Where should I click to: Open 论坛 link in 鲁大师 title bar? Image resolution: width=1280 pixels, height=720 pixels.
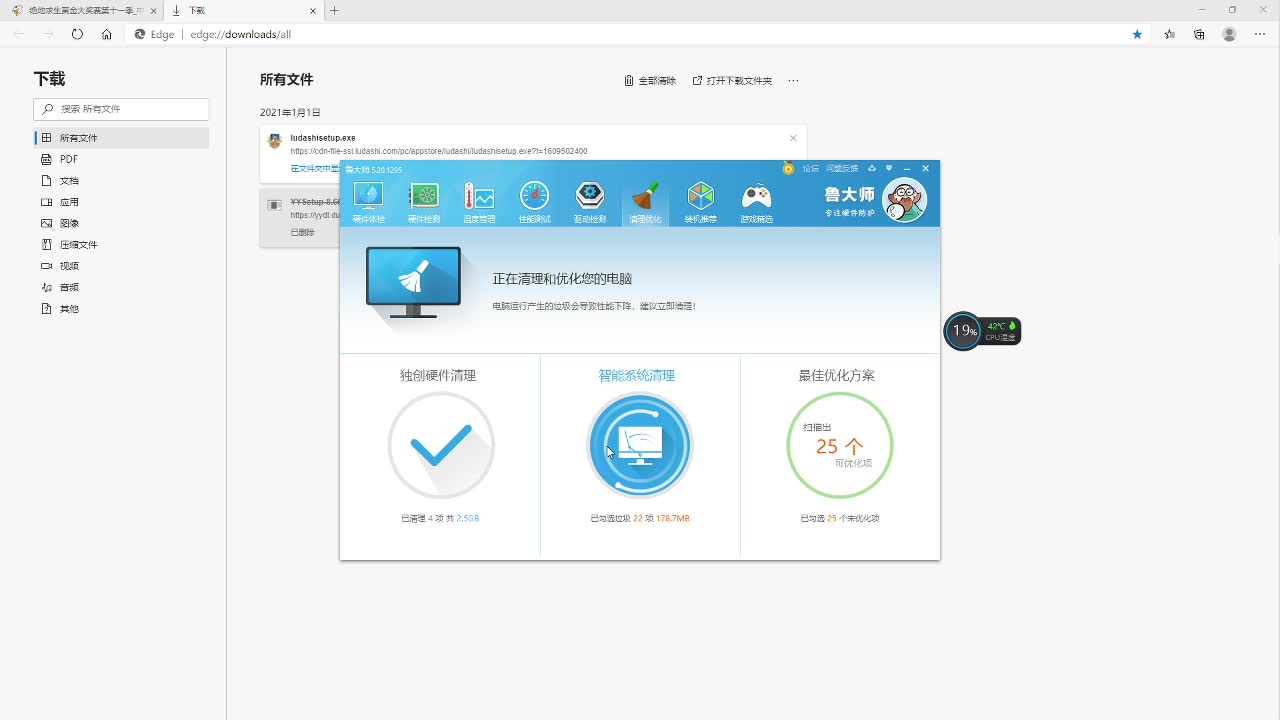810,168
